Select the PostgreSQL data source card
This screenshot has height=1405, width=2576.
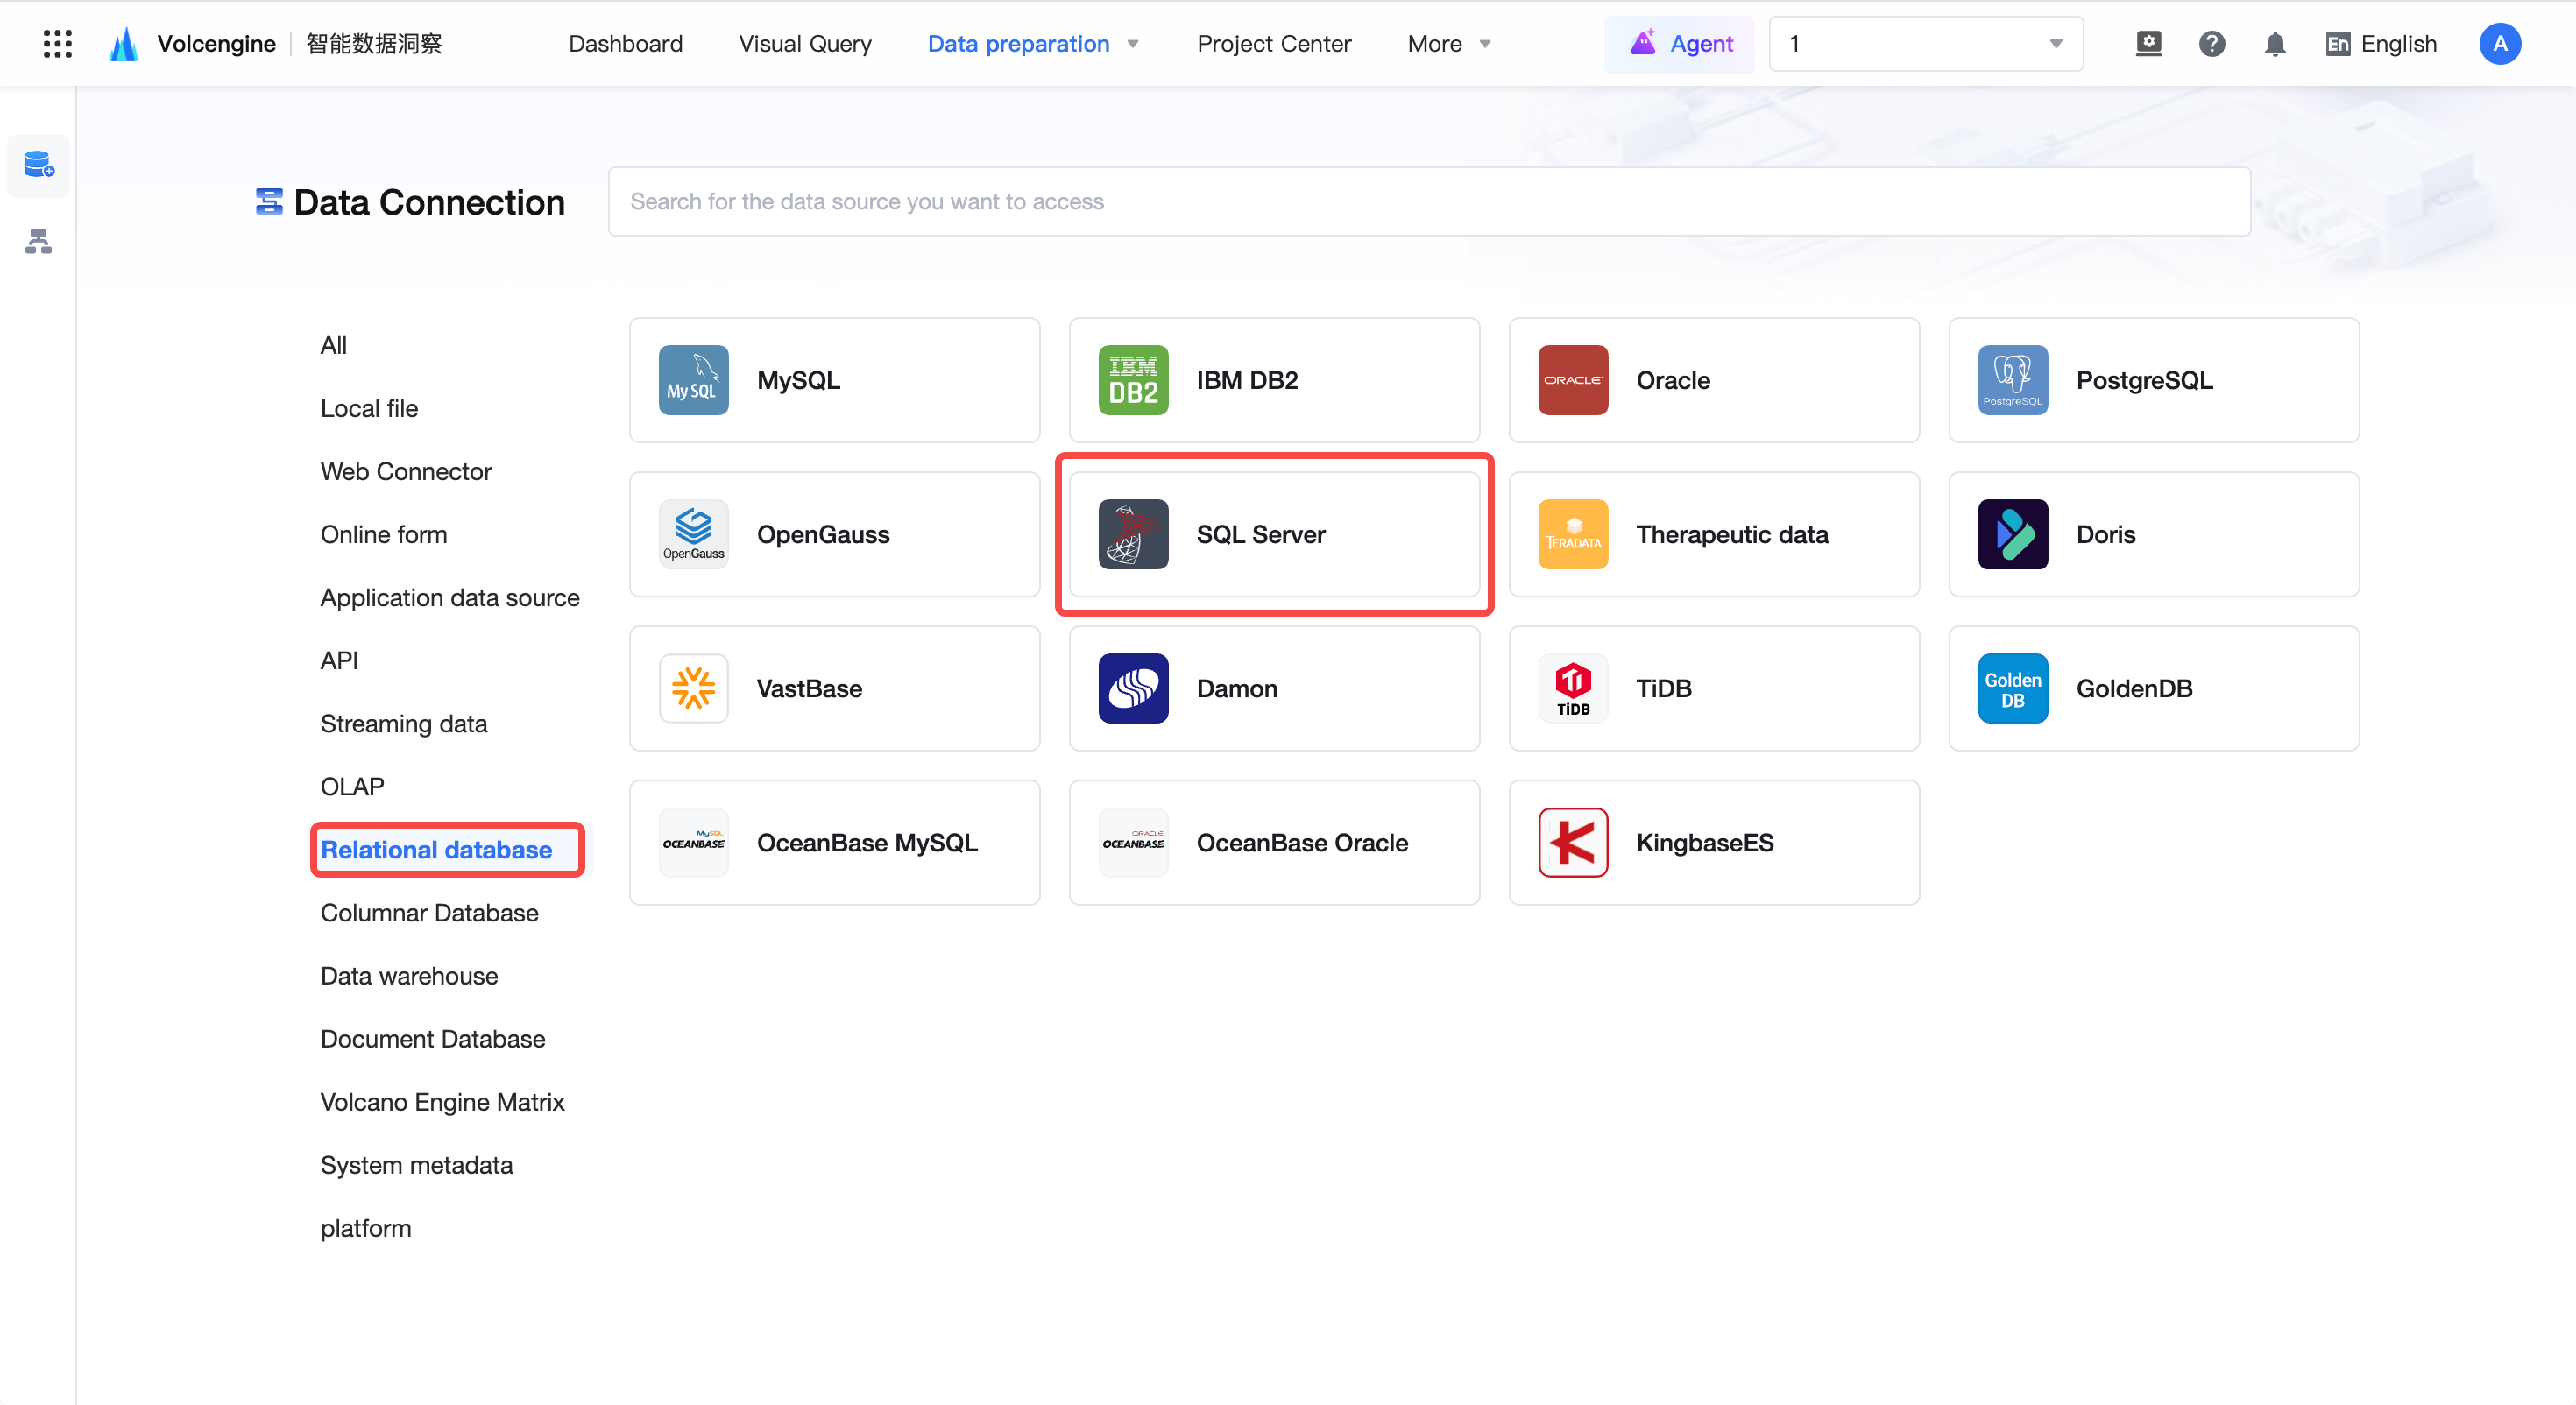click(x=2154, y=380)
